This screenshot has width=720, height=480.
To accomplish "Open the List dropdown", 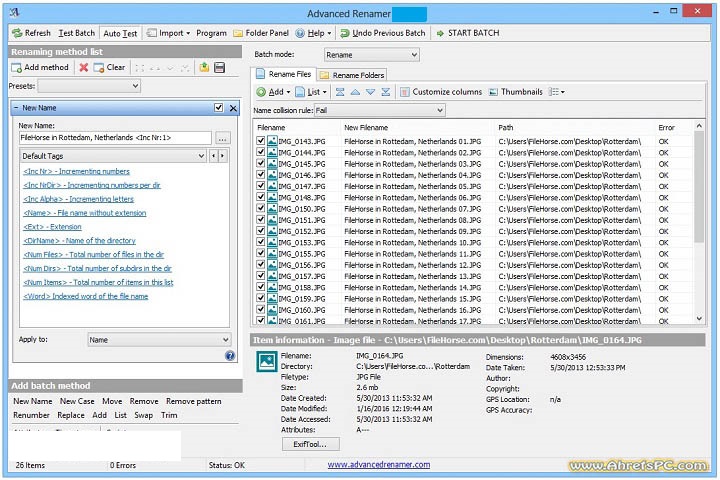I will click(x=310, y=92).
